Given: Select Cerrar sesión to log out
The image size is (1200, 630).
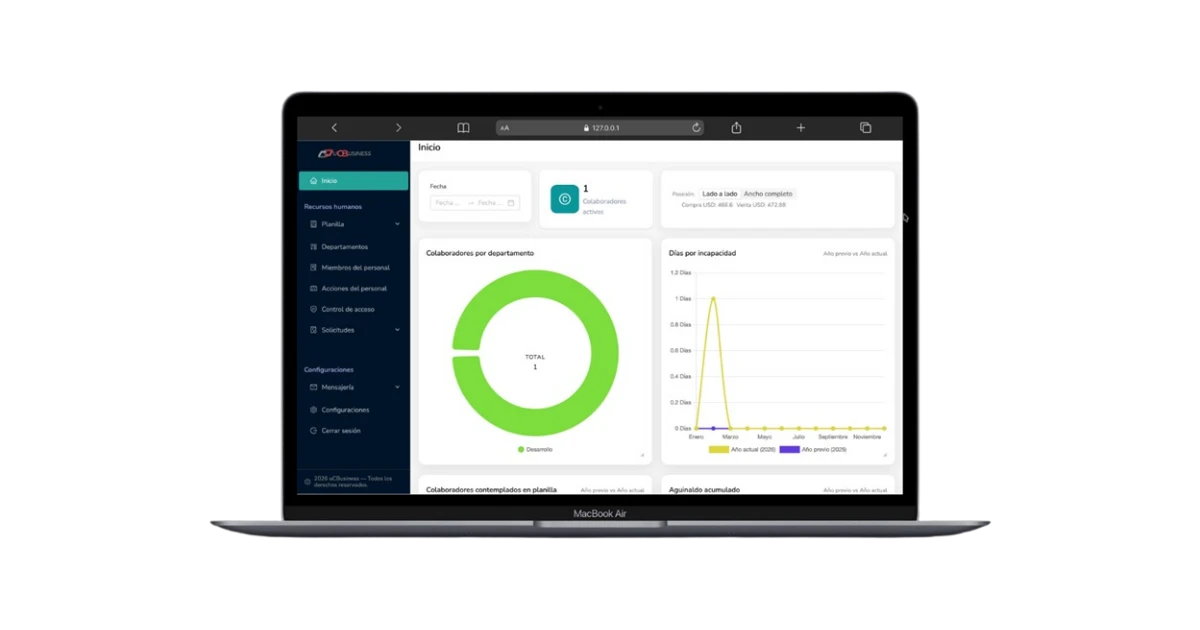Looking at the screenshot, I should [353, 431].
